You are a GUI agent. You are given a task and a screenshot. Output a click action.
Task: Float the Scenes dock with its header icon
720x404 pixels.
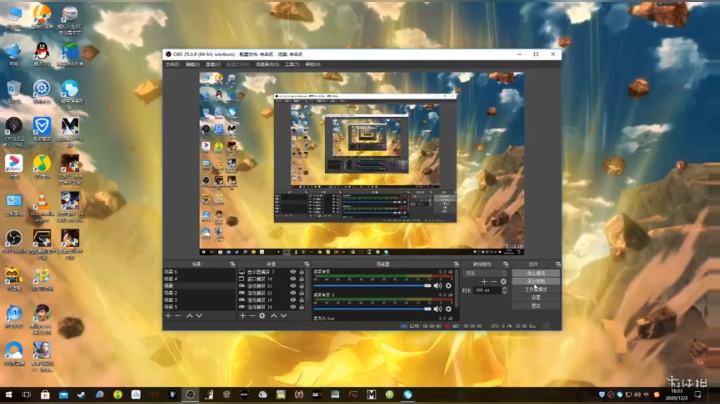click(x=232, y=264)
